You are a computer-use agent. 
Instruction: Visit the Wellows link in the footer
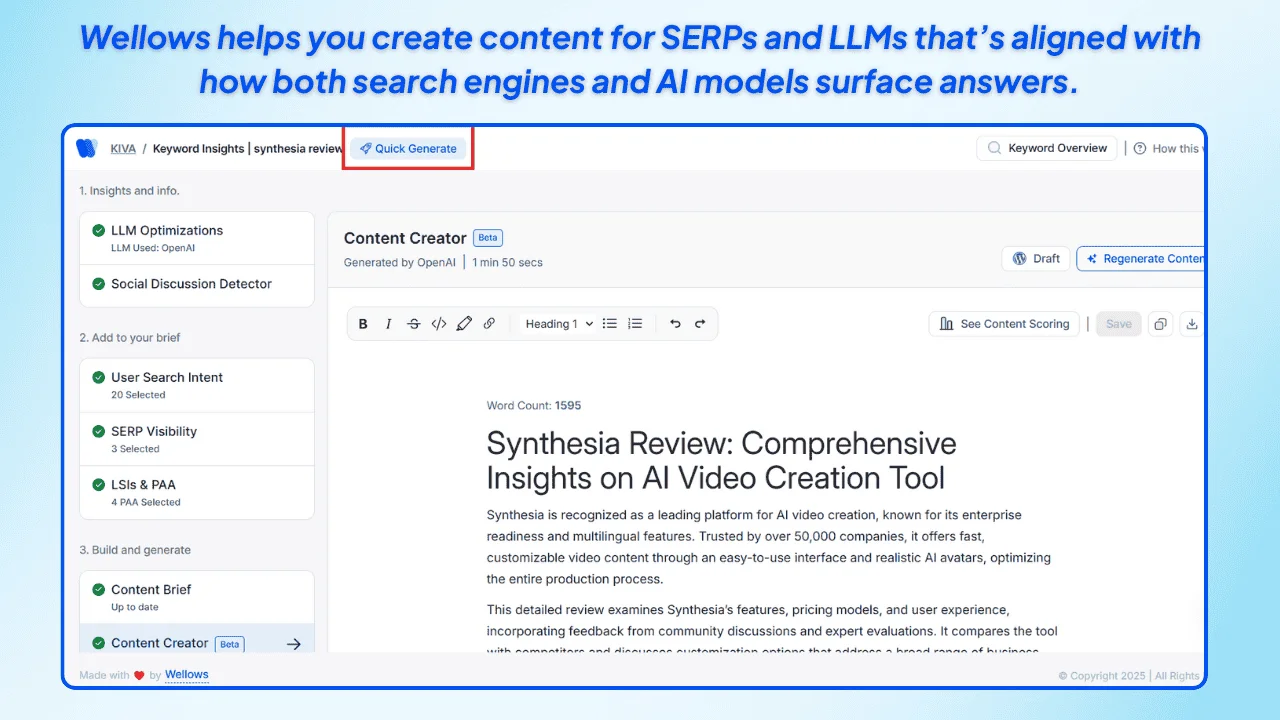(186, 674)
